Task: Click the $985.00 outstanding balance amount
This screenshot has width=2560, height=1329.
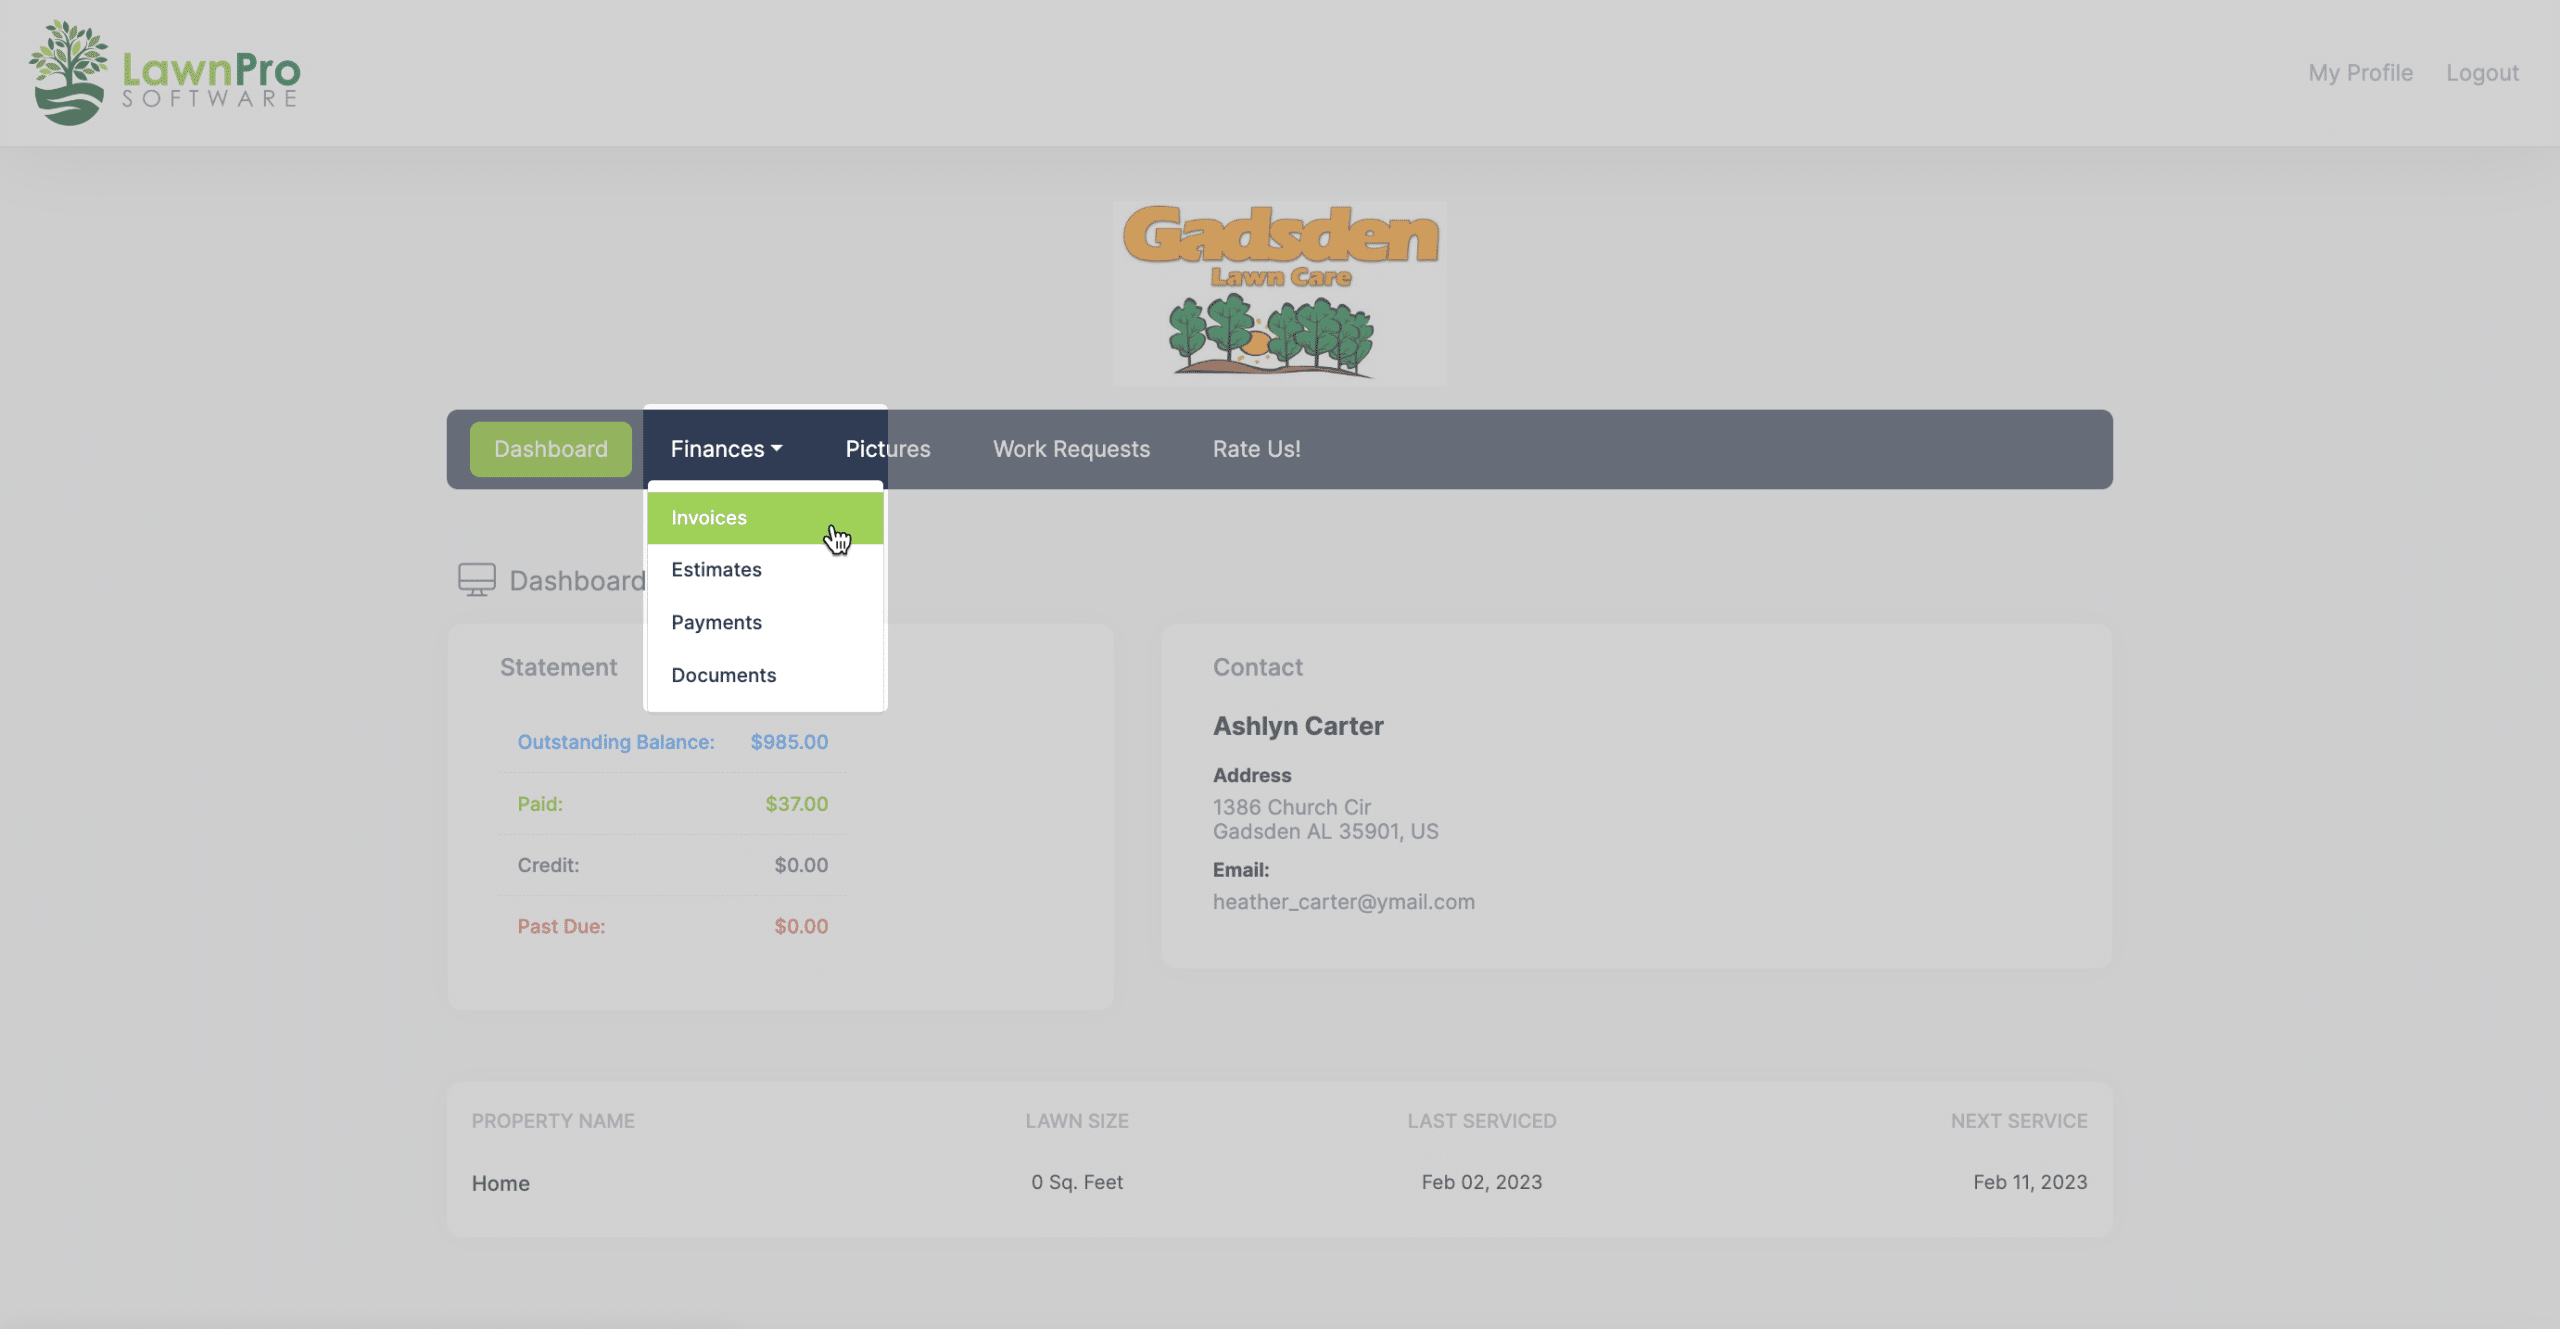Action: pyautogui.click(x=789, y=742)
